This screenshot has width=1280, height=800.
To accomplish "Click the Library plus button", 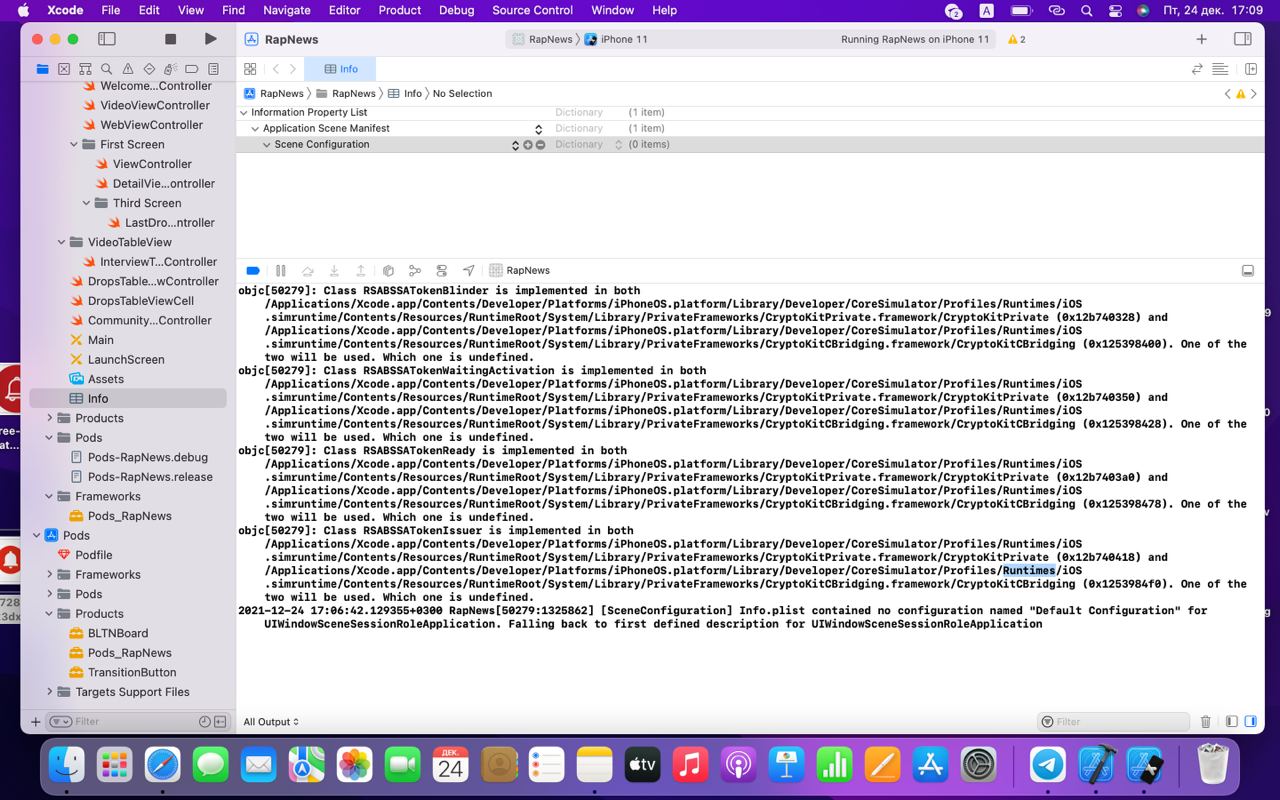I will click(x=1201, y=39).
